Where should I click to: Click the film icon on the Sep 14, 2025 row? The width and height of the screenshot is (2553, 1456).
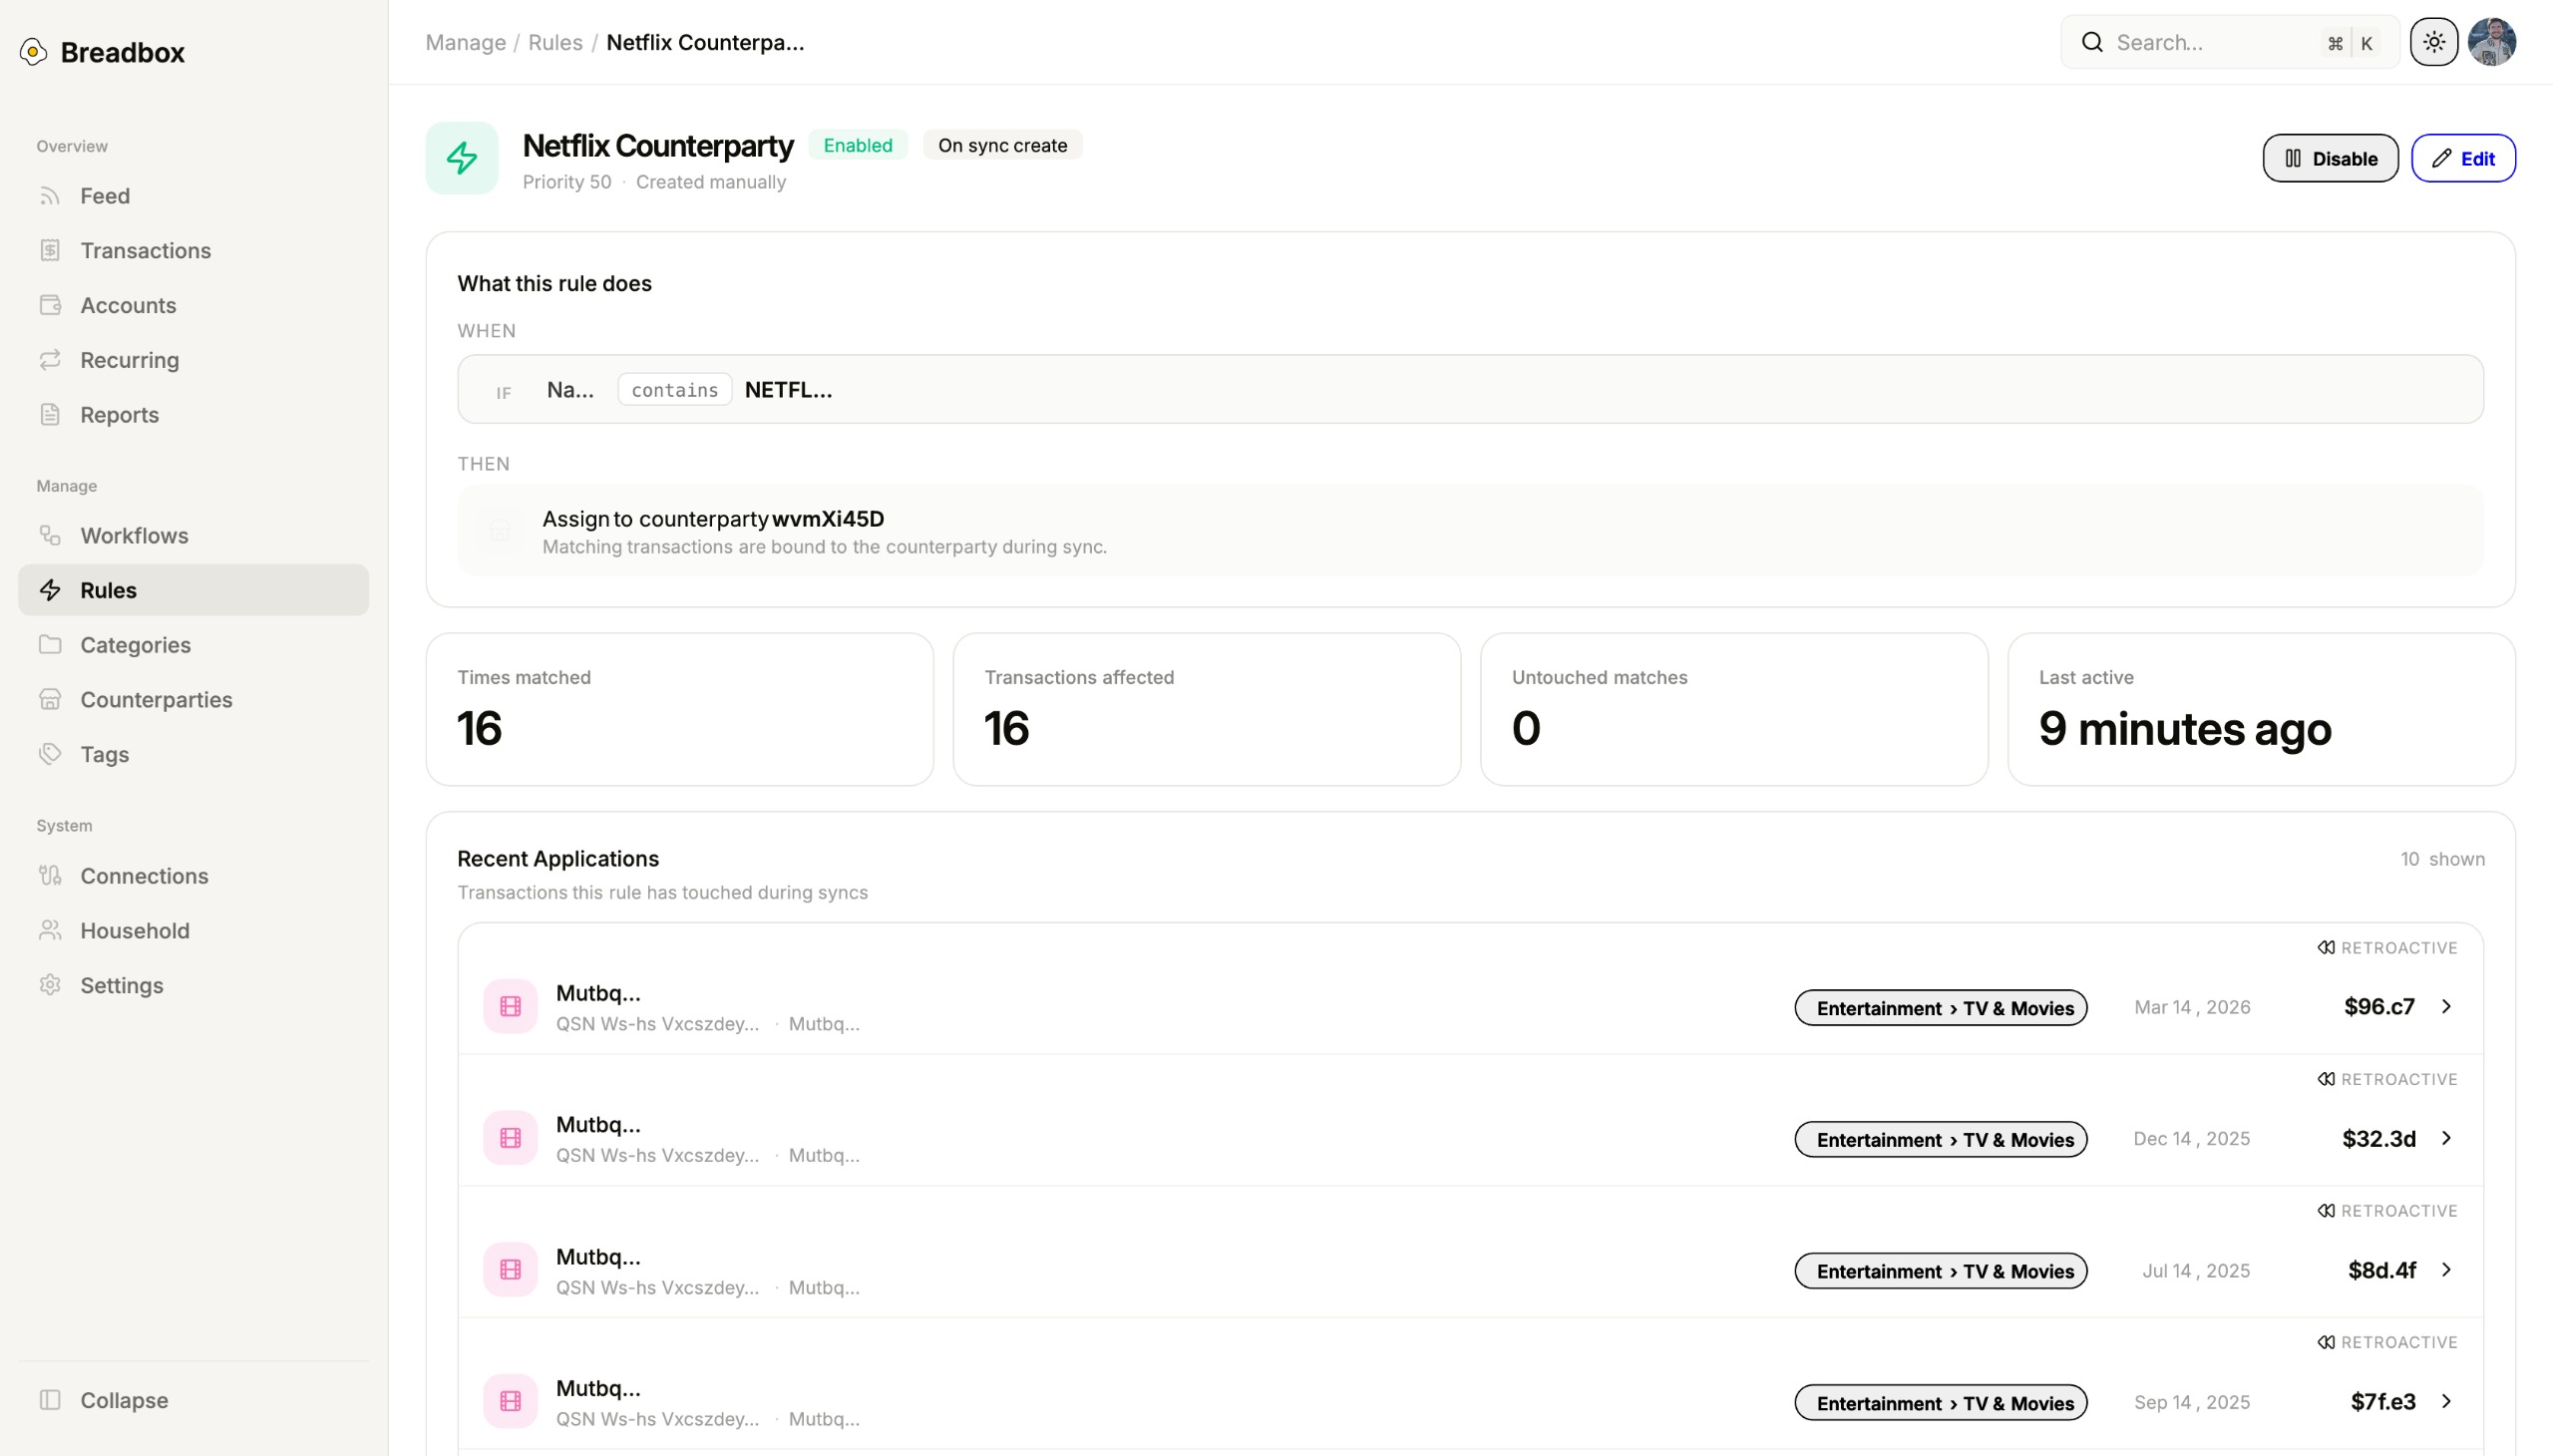510,1402
